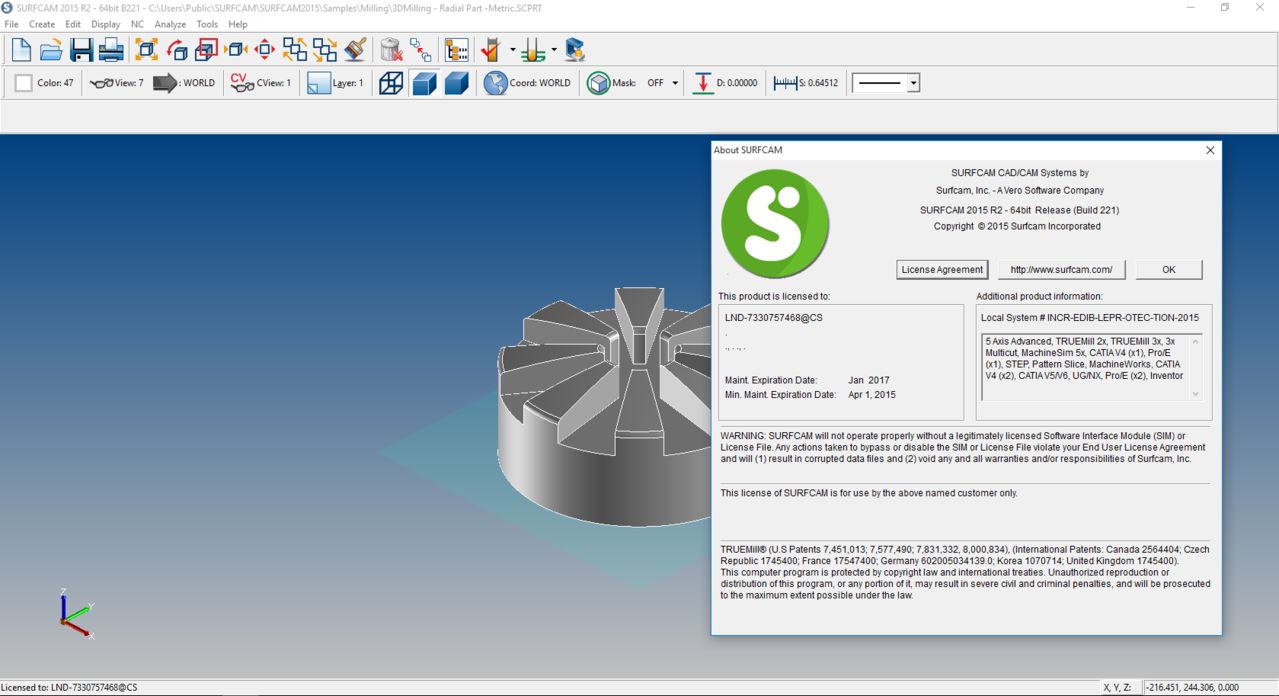Open the http://www.surfcam.com/ link button
This screenshot has width=1279, height=696.
pyautogui.click(x=1061, y=270)
